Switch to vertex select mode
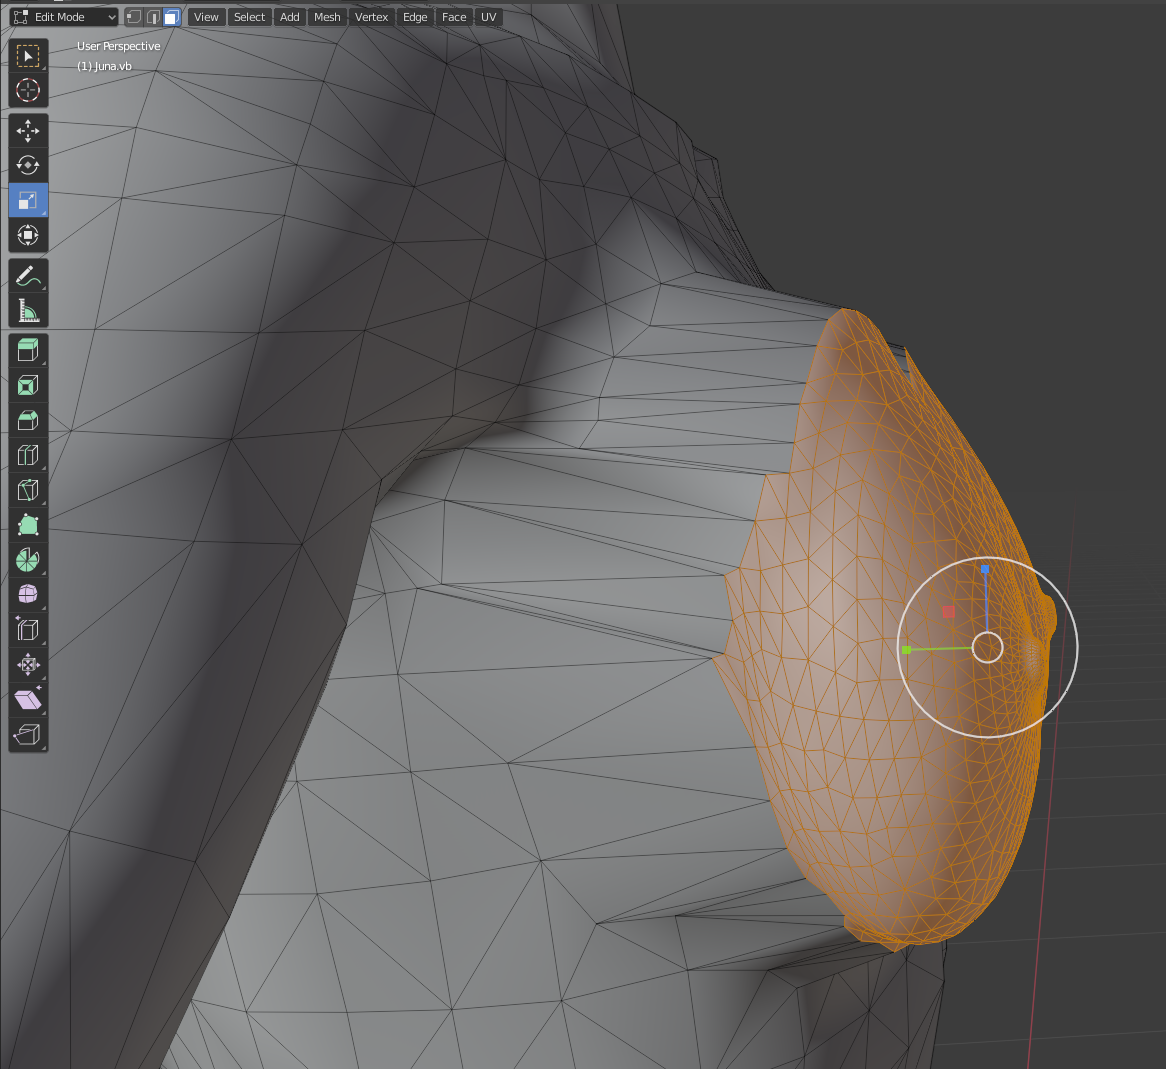Screen dimensions: 1166x1069 point(134,17)
